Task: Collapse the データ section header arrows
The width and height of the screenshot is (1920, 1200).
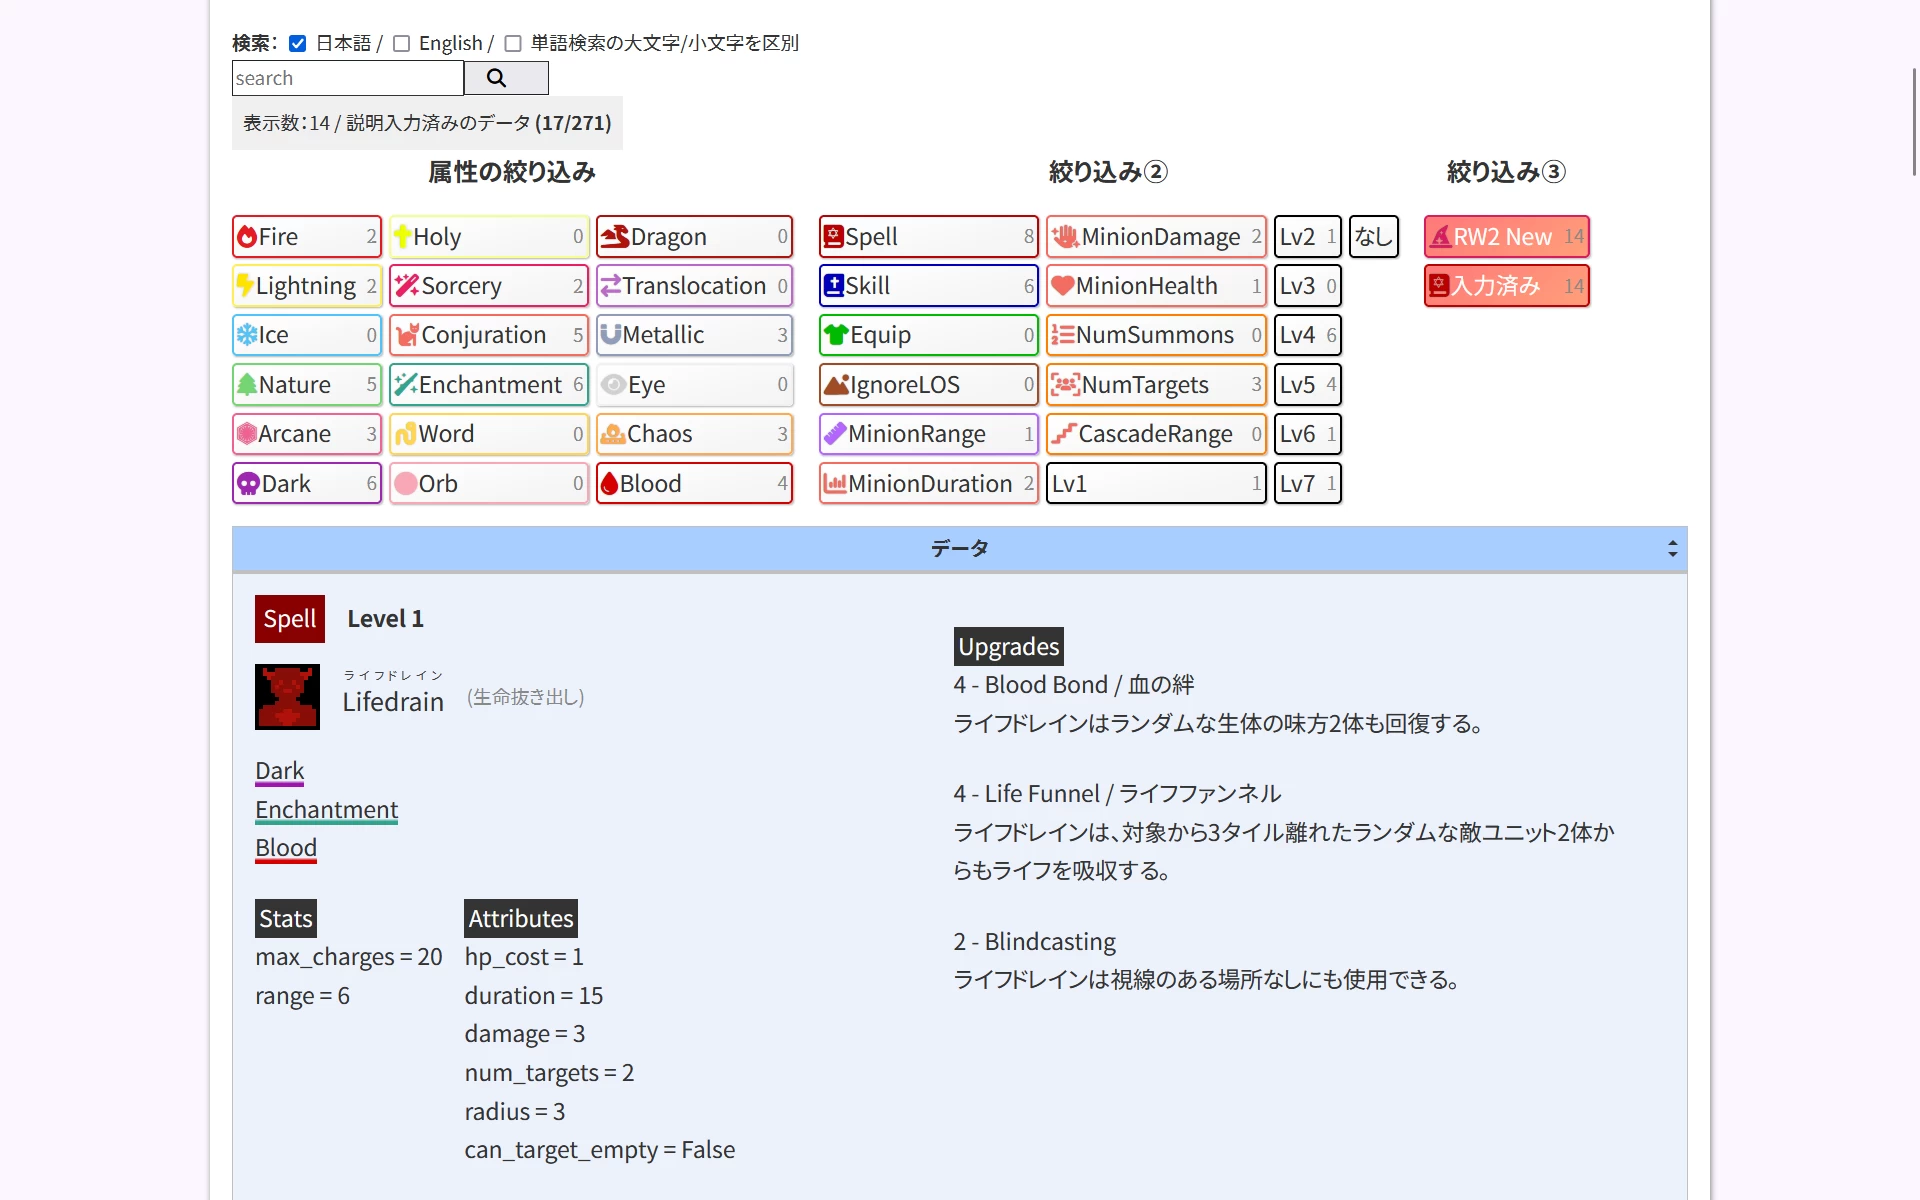Action: [1672, 548]
